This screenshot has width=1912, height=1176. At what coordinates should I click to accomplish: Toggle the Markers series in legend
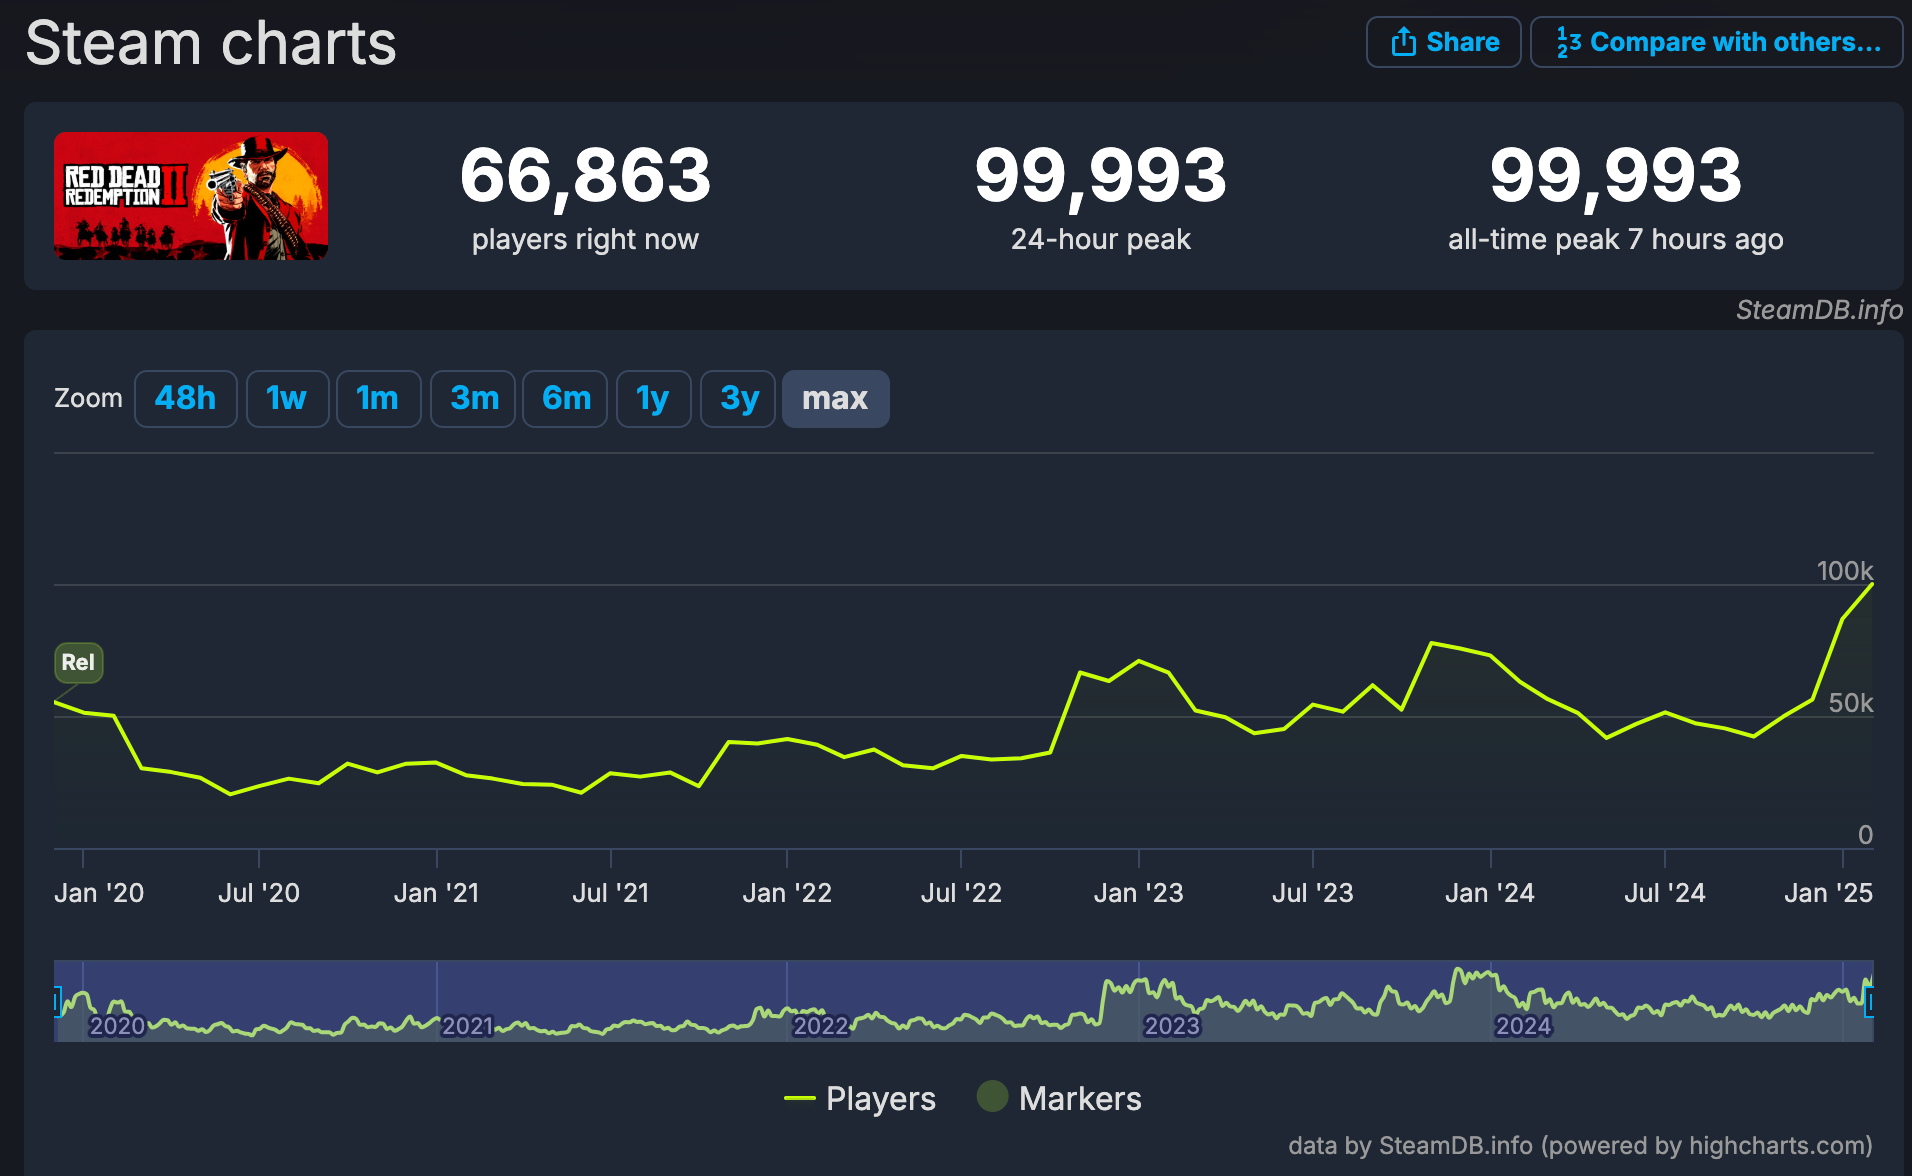1059,1098
